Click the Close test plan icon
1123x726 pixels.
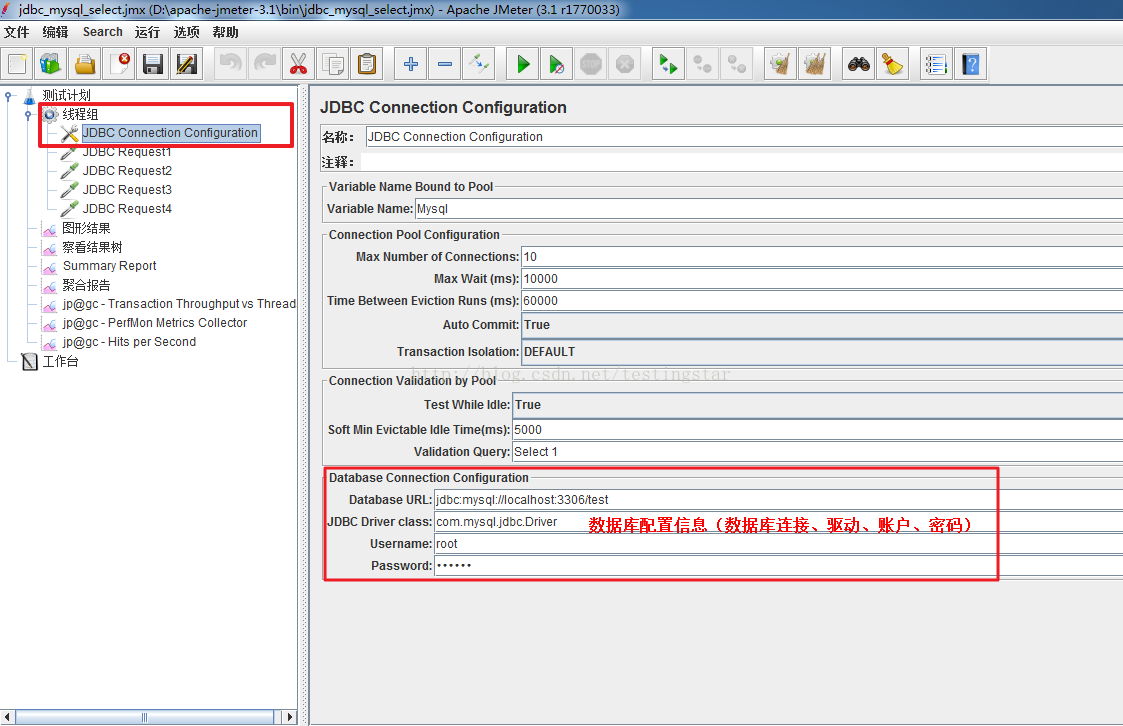tap(119, 64)
